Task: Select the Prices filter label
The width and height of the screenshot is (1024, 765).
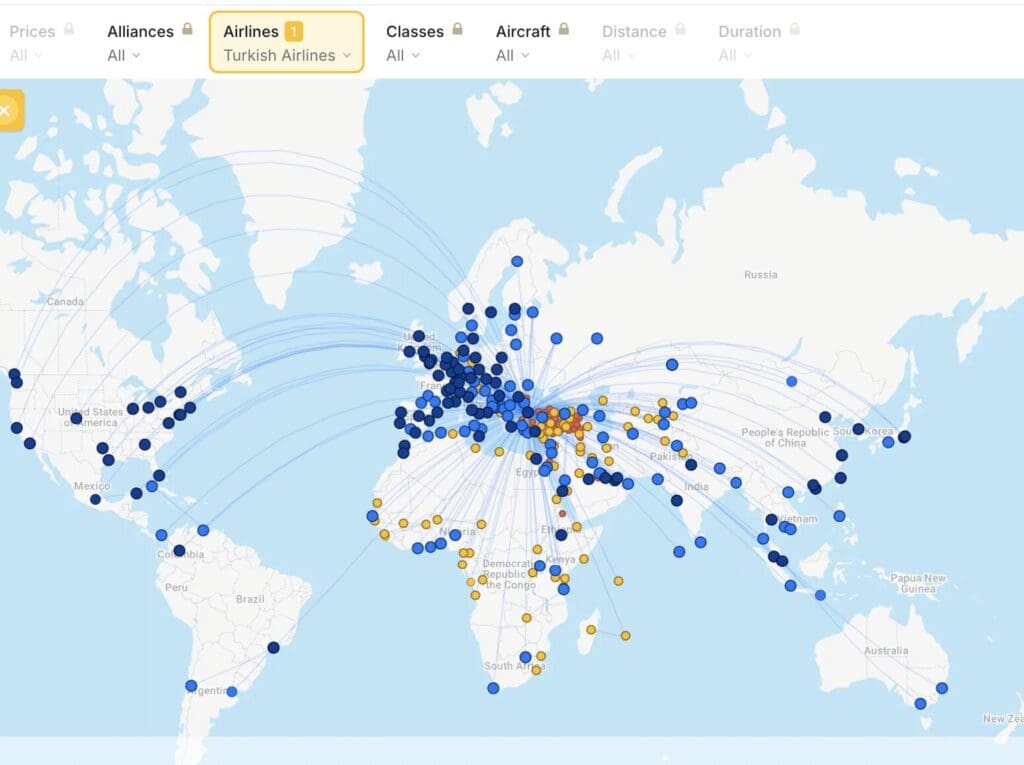Action: (x=32, y=31)
